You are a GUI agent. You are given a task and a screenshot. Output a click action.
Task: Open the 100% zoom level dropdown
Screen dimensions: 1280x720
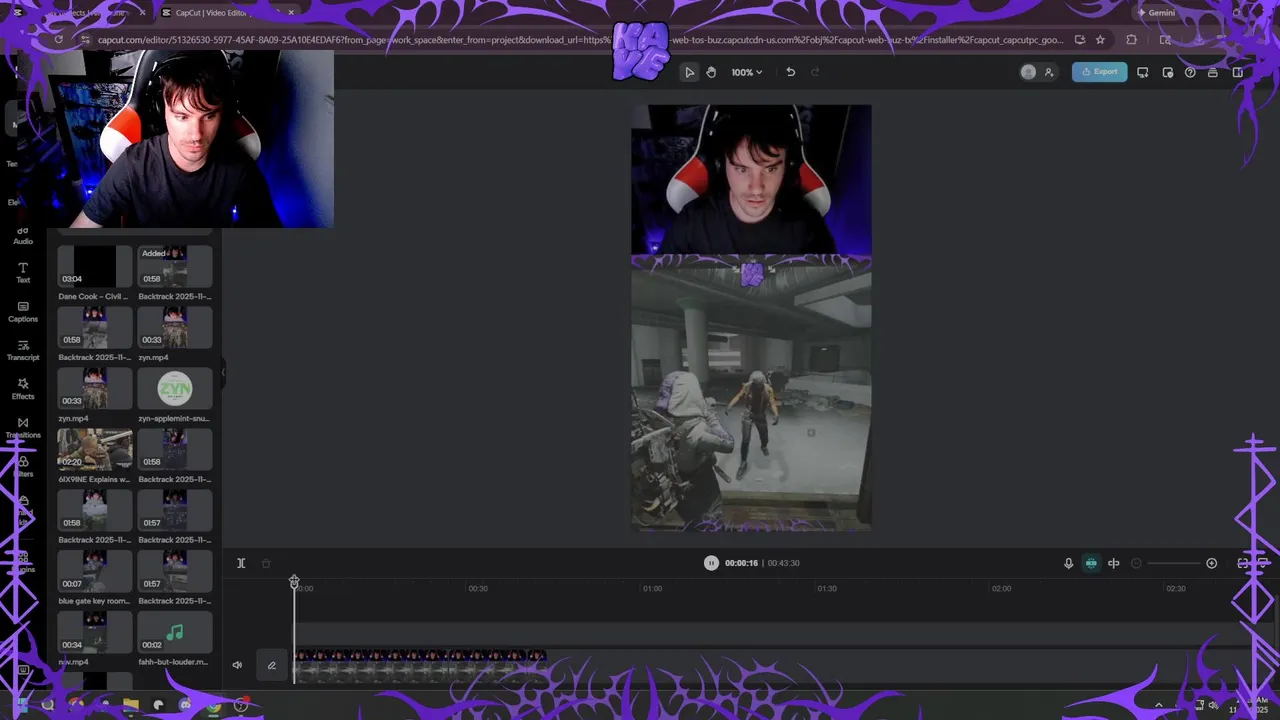[746, 72]
